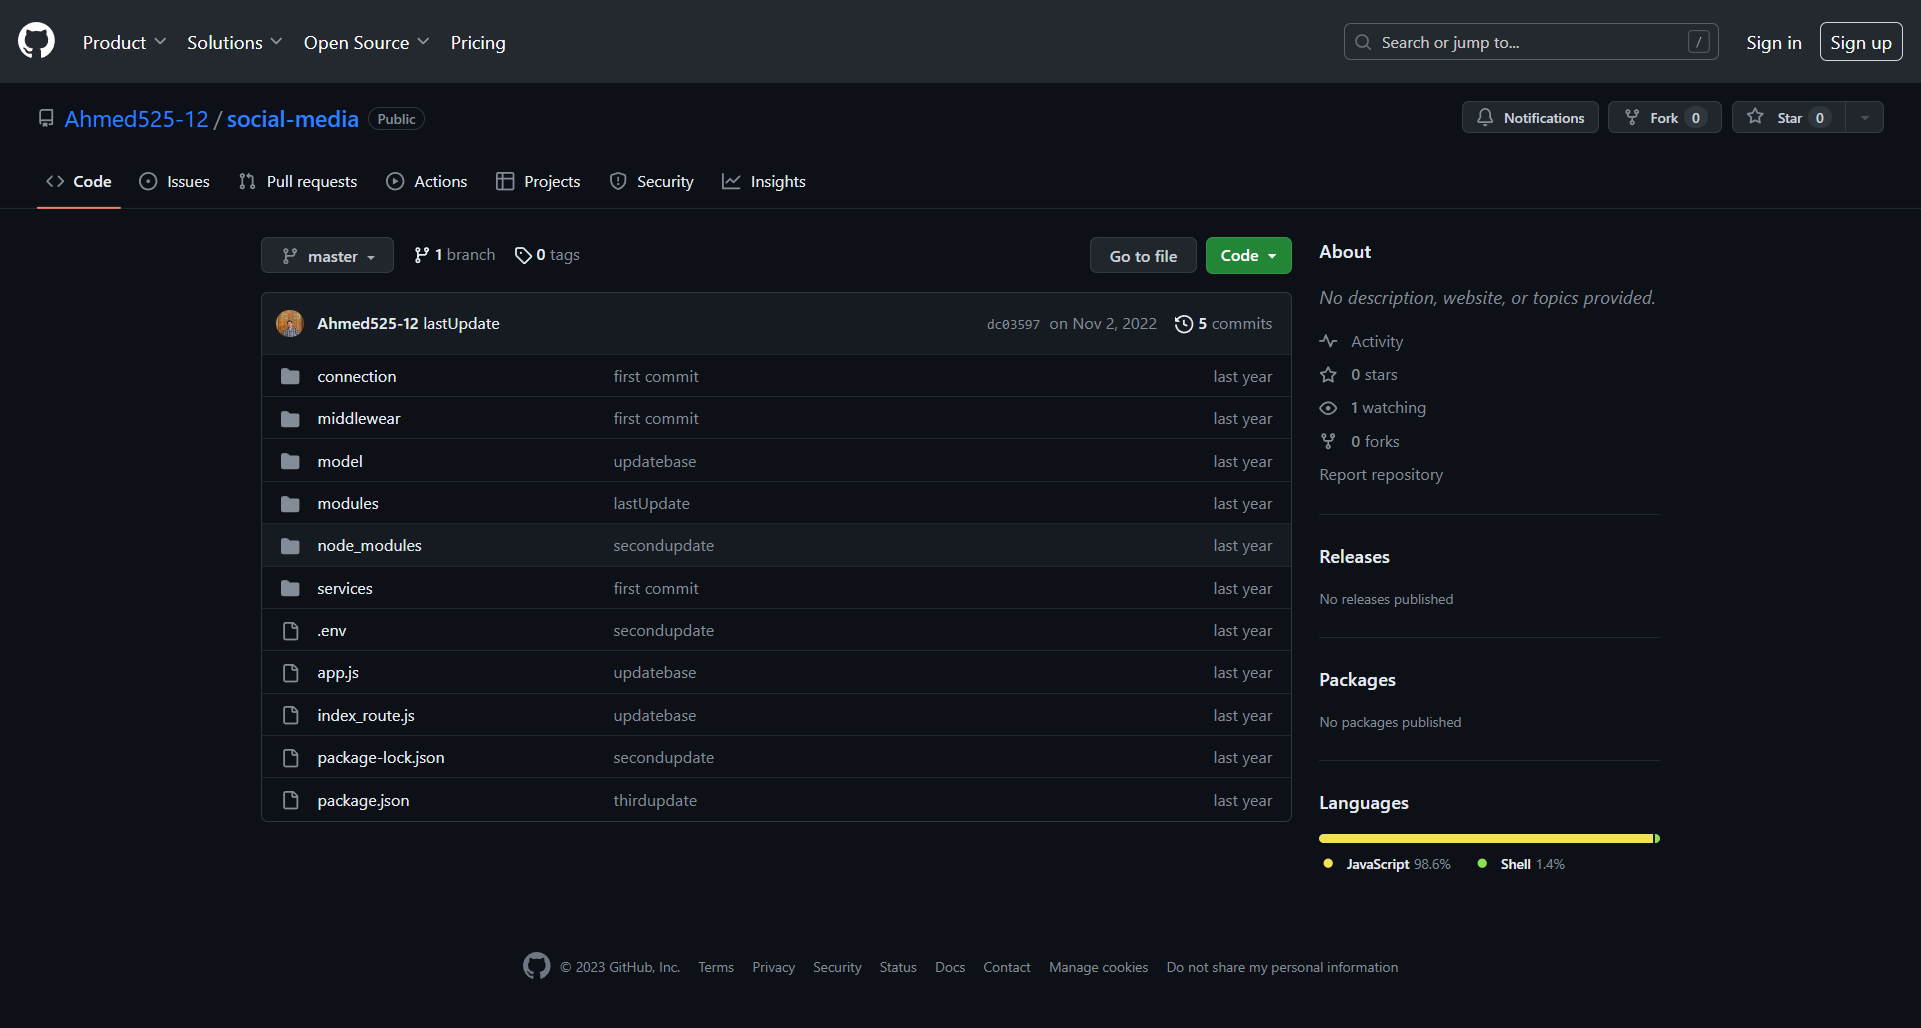Click the Sign up button

click(x=1860, y=42)
